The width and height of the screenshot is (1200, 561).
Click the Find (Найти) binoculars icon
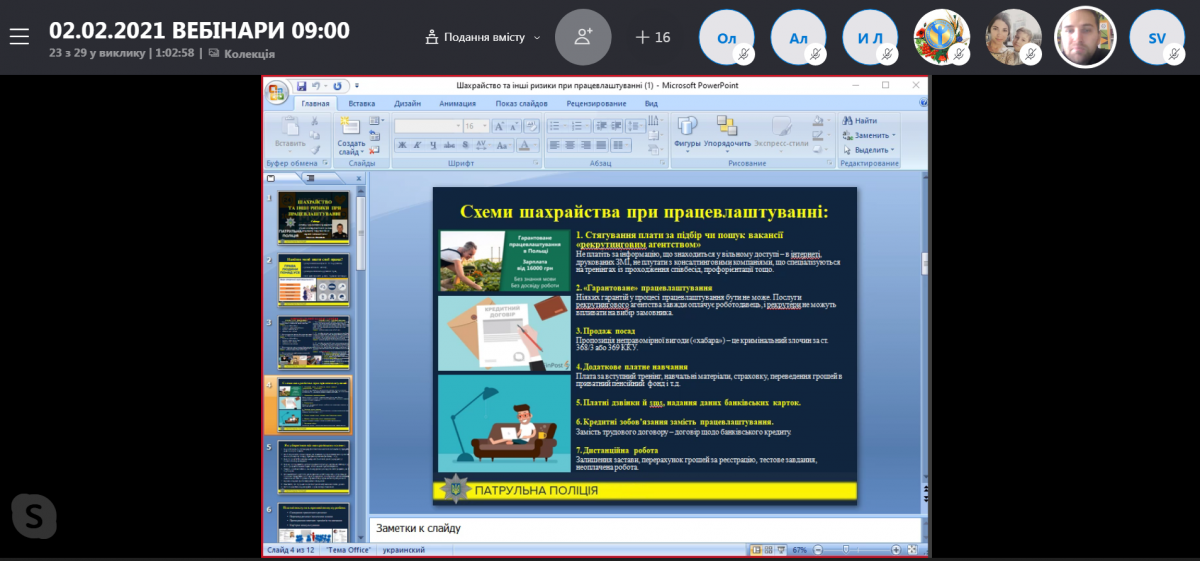coord(847,120)
